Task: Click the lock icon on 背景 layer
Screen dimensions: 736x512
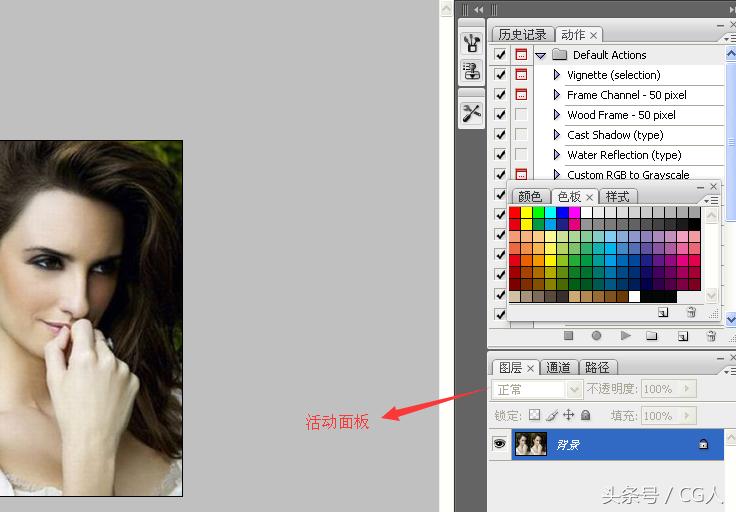Action: pos(703,444)
